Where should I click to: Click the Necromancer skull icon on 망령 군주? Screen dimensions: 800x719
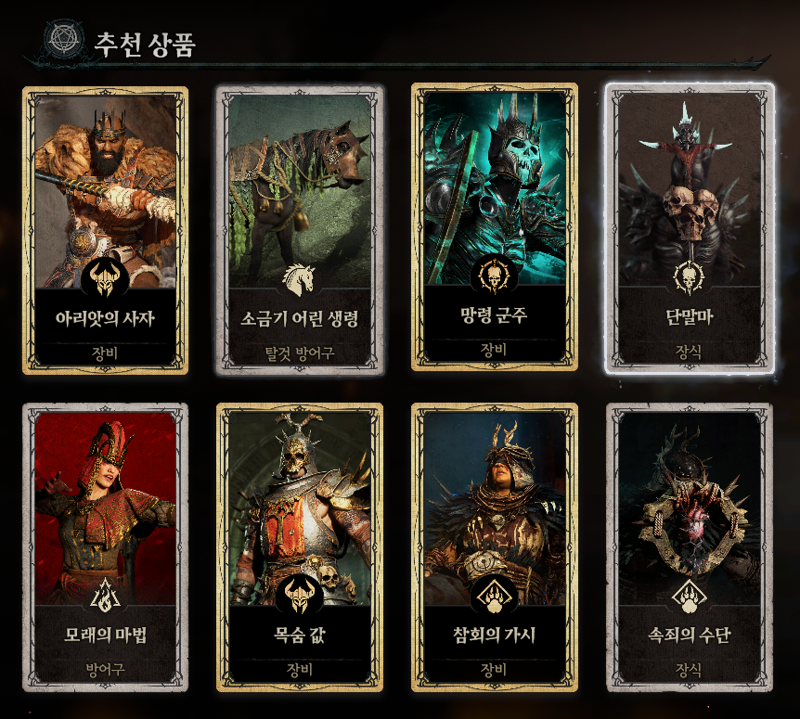pyautogui.click(x=494, y=276)
